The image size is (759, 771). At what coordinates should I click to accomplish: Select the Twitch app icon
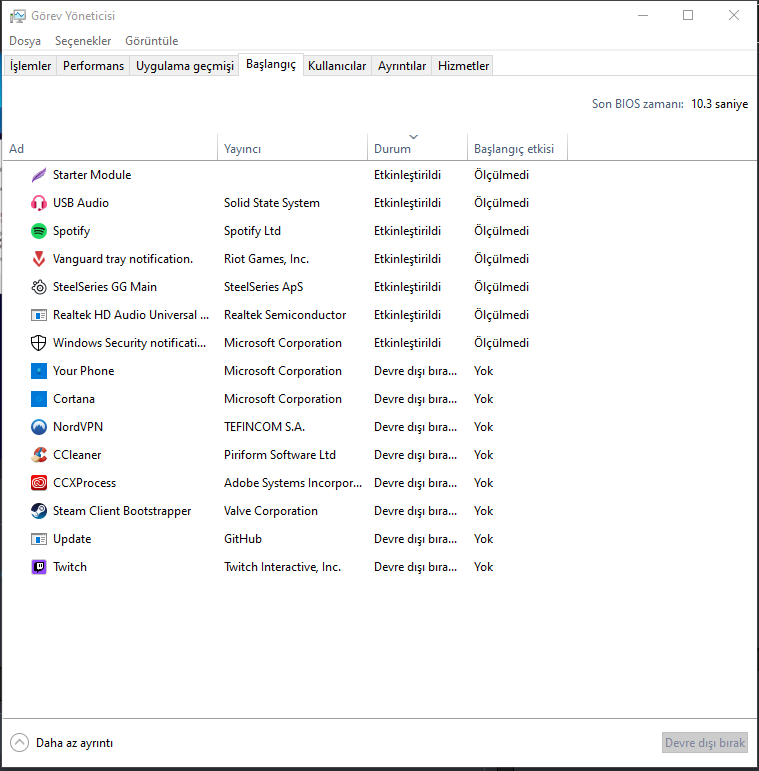39,567
